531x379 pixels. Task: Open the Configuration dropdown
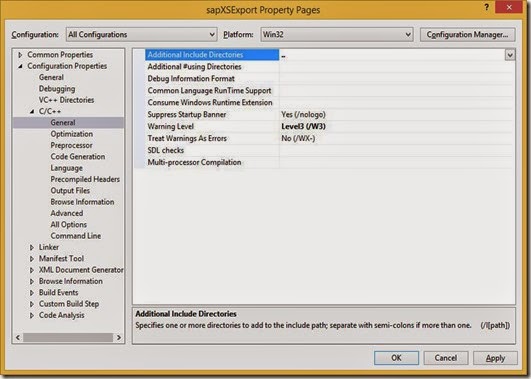[x=142, y=35]
